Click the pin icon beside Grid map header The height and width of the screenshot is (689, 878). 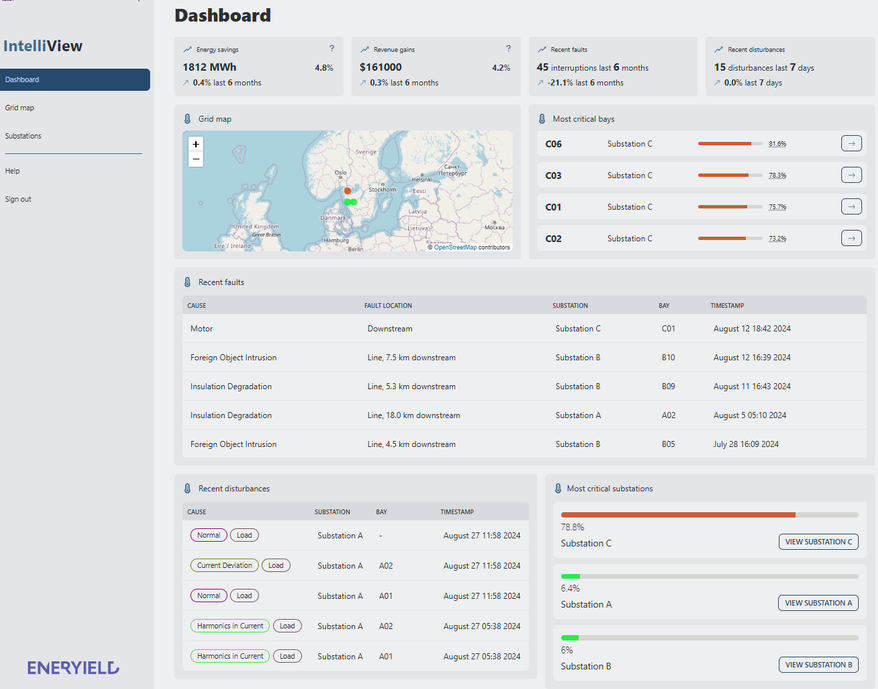click(187, 118)
